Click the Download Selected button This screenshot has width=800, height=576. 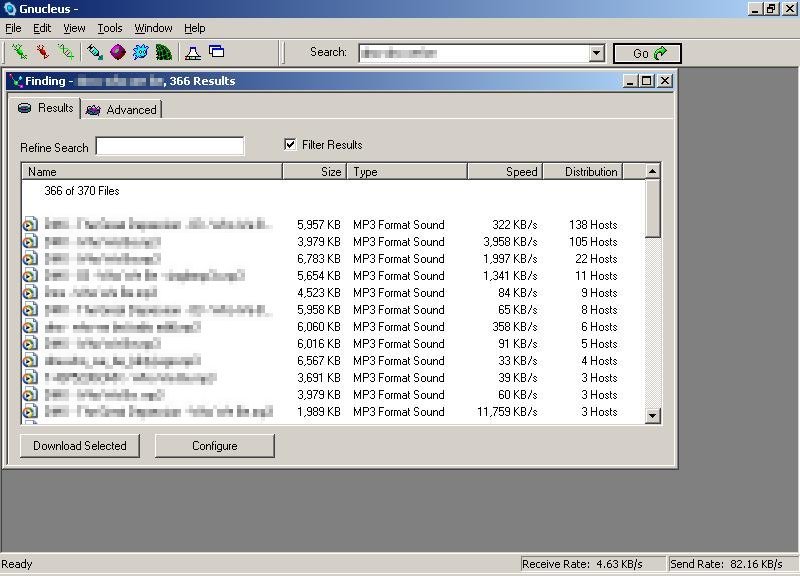tap(80, 446)
